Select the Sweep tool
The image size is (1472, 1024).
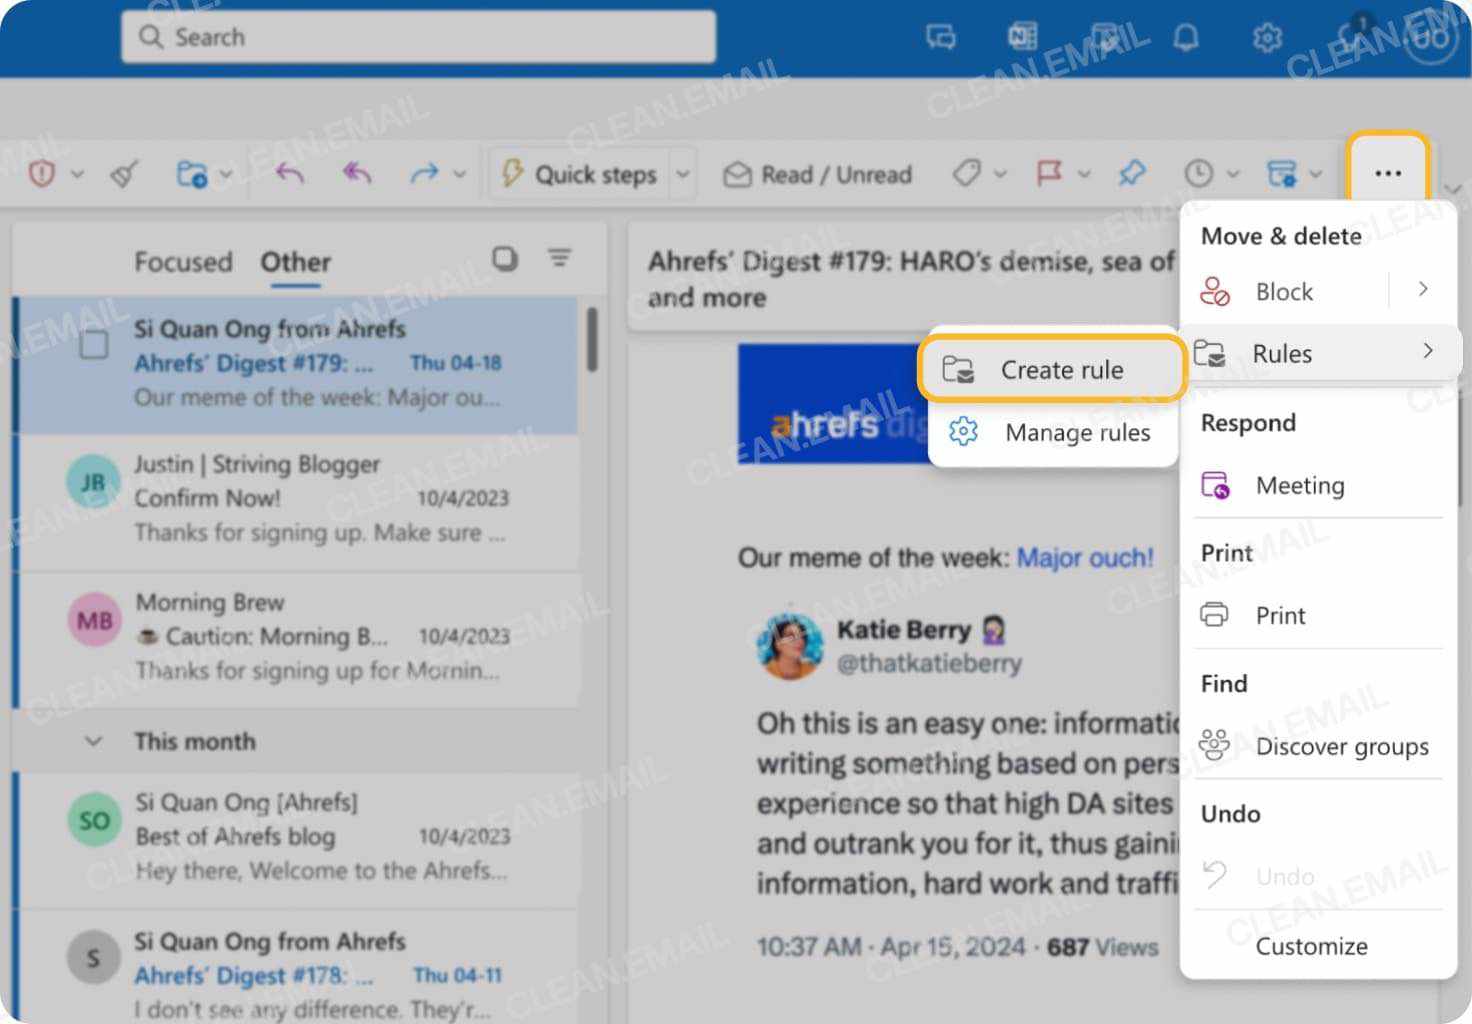coord(122,173)
